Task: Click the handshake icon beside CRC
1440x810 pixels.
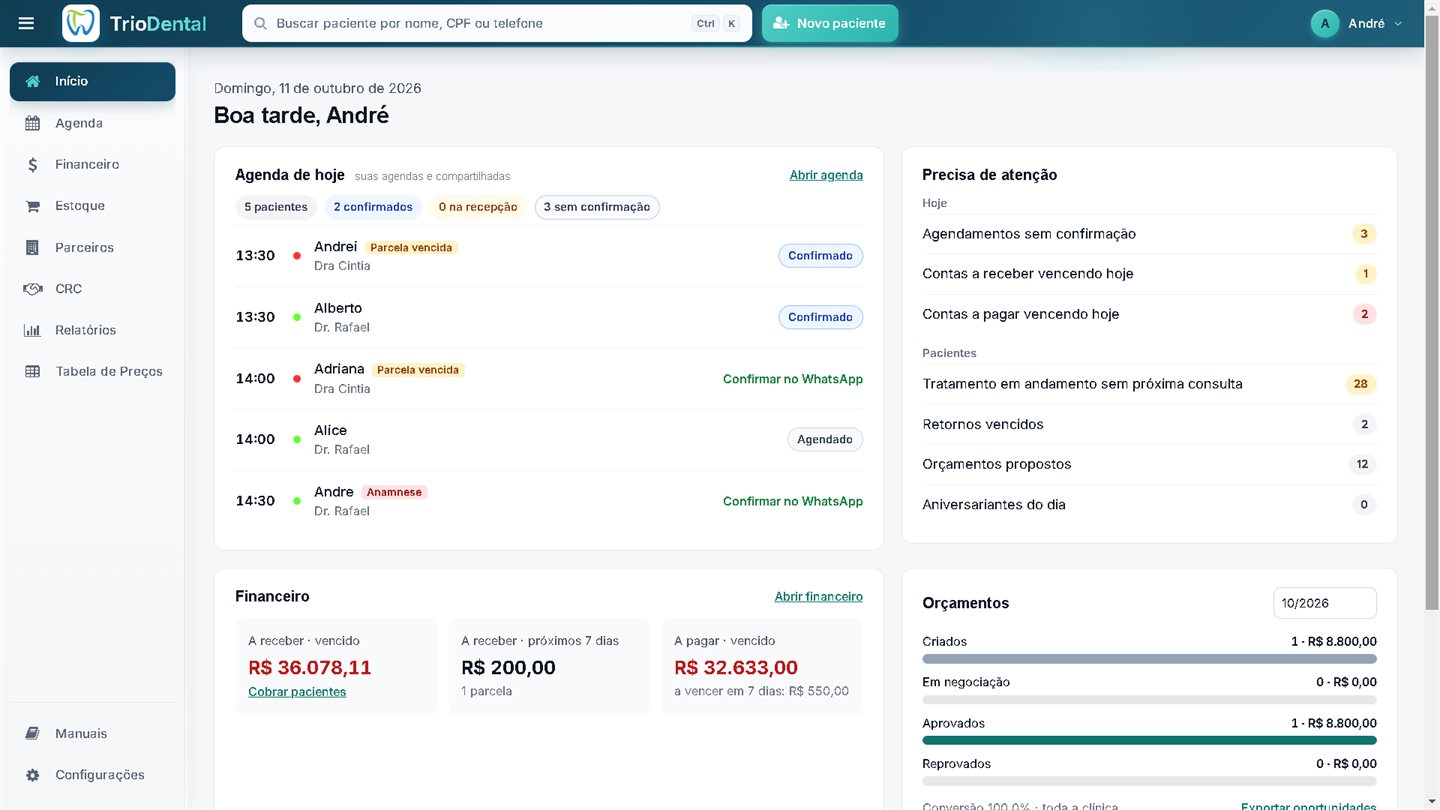Action: click(x=33, y=289)
